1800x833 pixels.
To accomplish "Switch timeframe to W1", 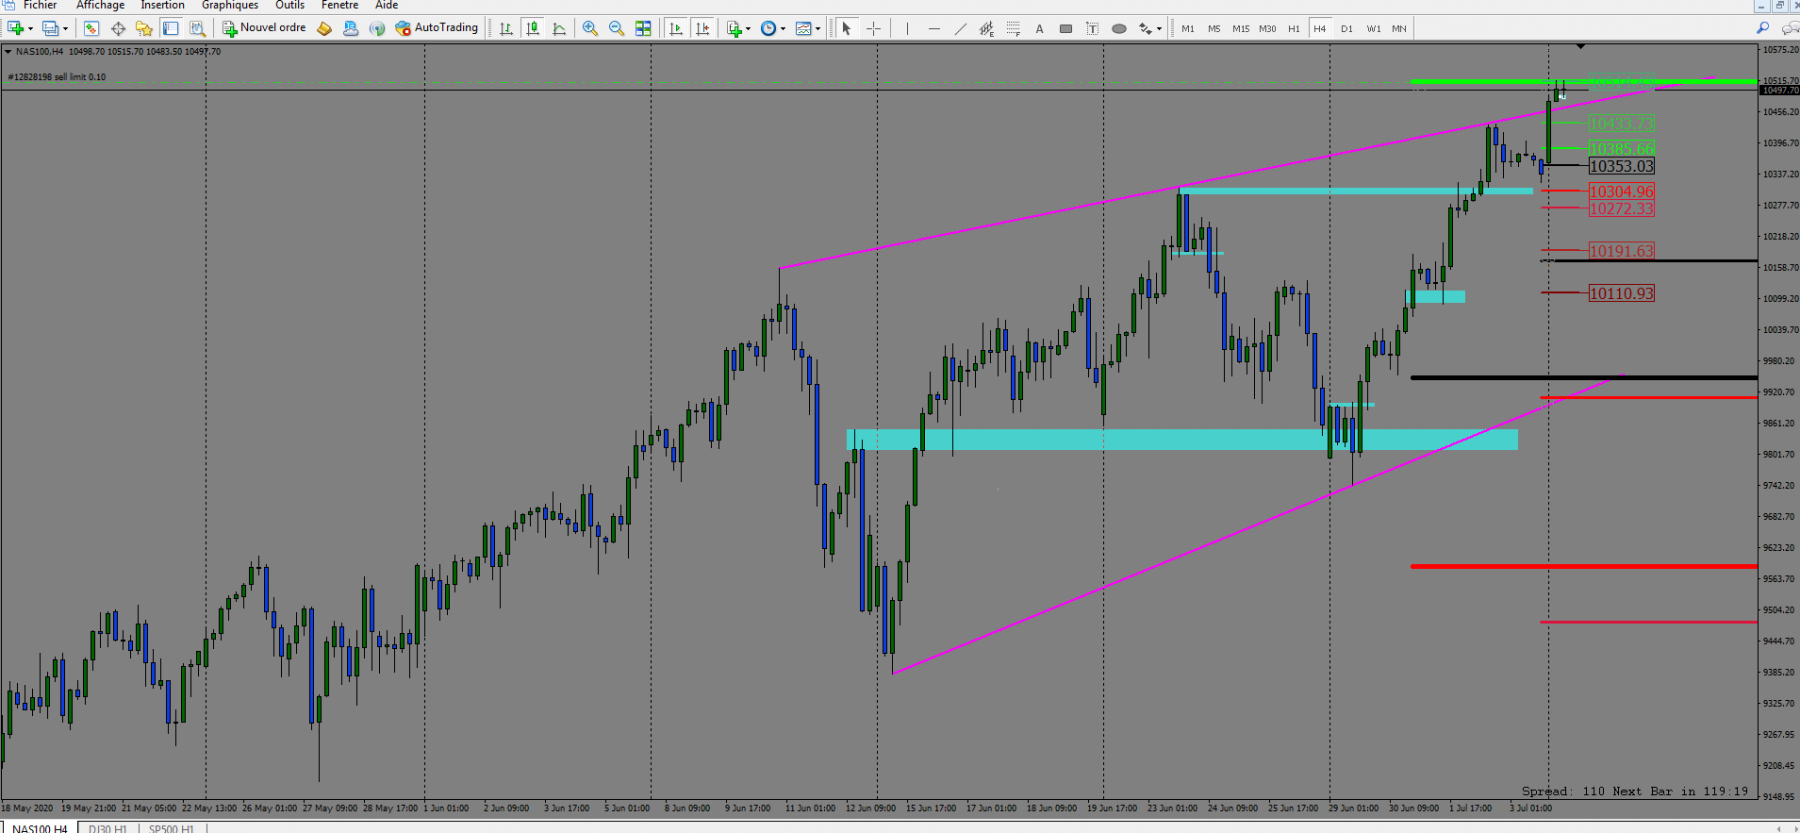I will pos(1374,28).
